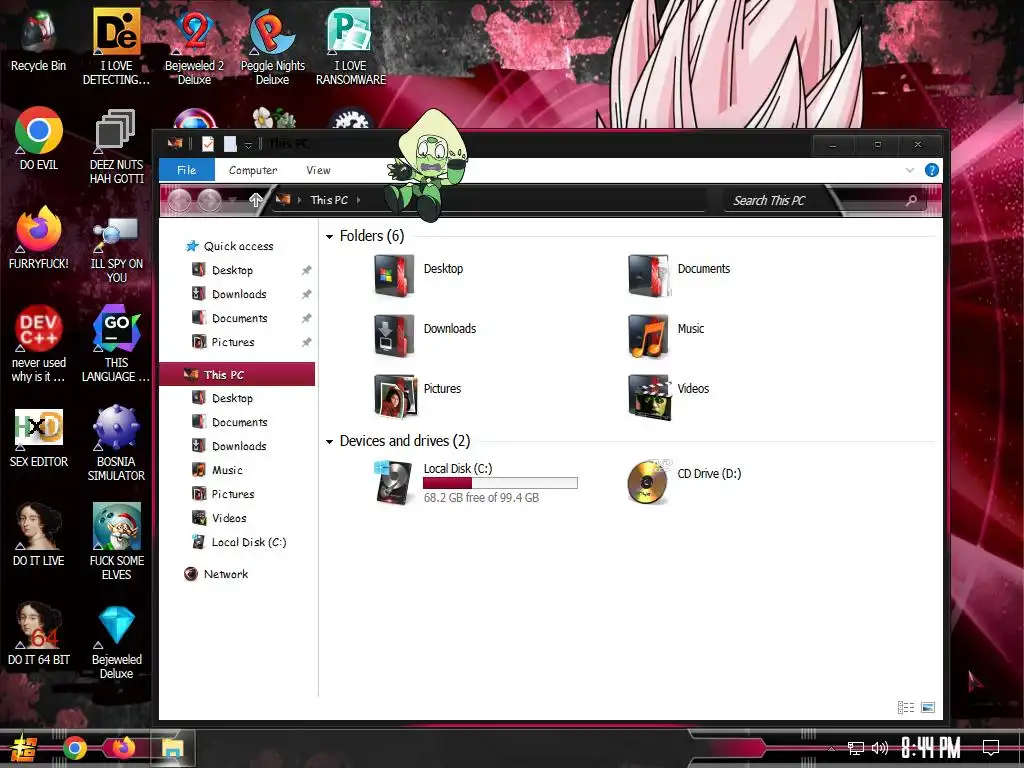Click the search magnifier in Explorer

tap(912, 200)
